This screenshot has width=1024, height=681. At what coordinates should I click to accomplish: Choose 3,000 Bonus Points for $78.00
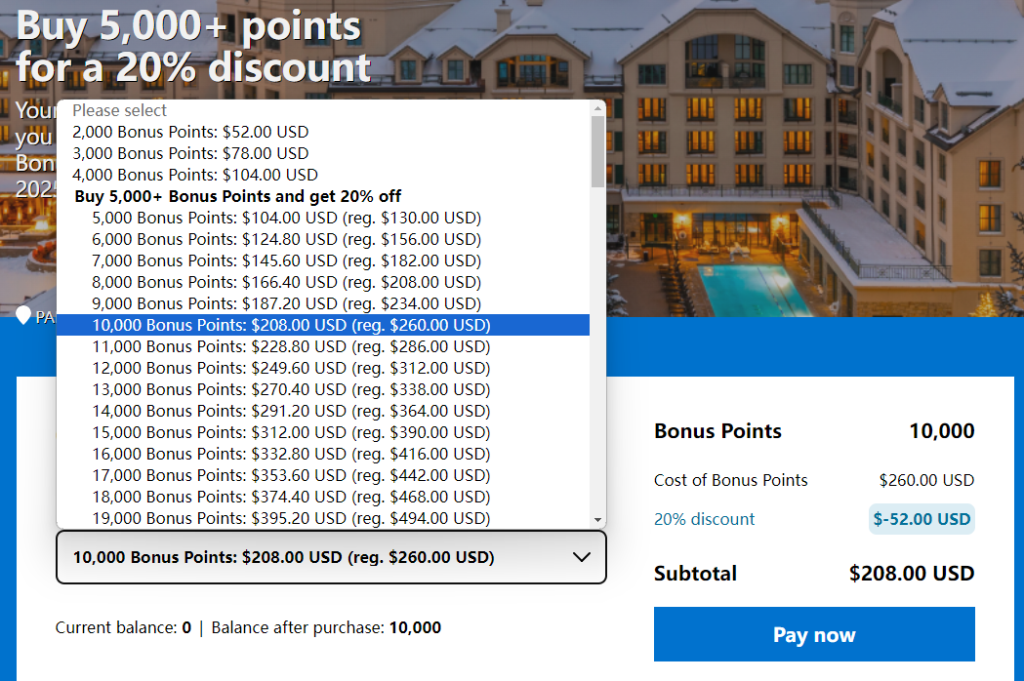(x=190, y=154)
